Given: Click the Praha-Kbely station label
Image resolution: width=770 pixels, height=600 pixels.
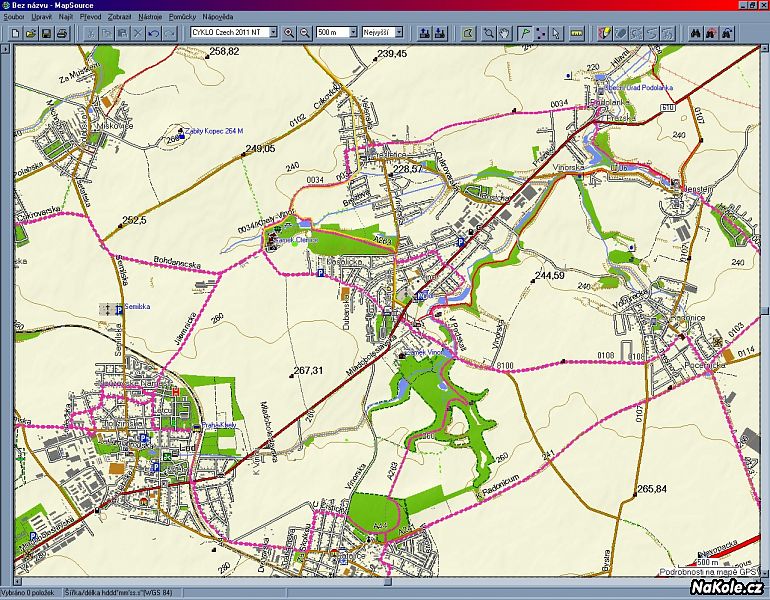Looking at the screenshot, I should click(219, 425).
